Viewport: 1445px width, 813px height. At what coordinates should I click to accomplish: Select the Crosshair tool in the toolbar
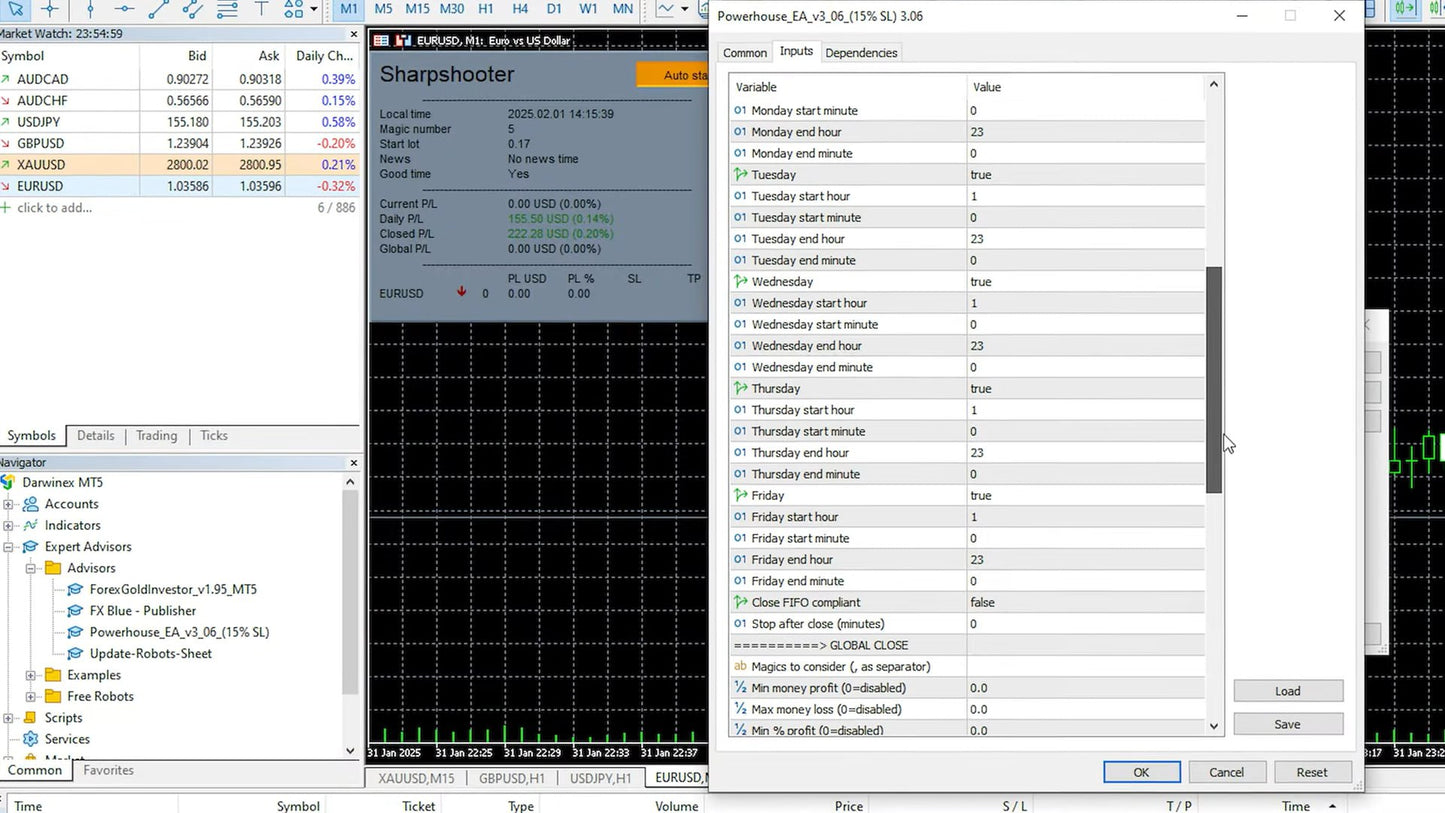(50, 11)
